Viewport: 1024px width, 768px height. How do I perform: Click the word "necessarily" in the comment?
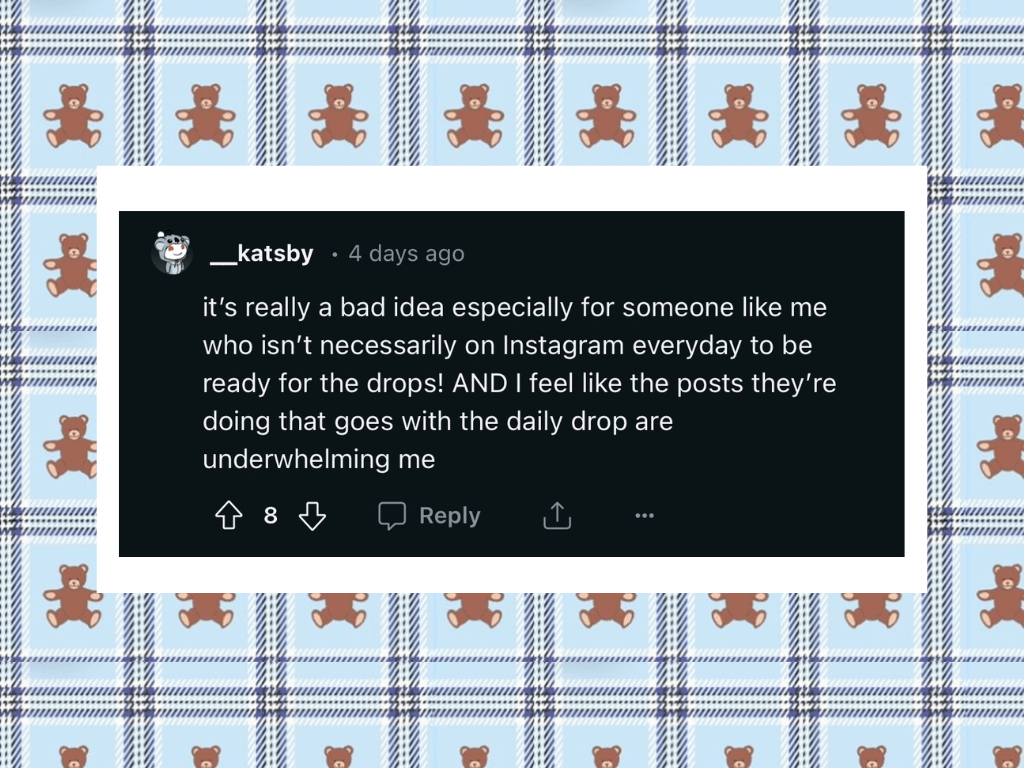click(380, 346)
